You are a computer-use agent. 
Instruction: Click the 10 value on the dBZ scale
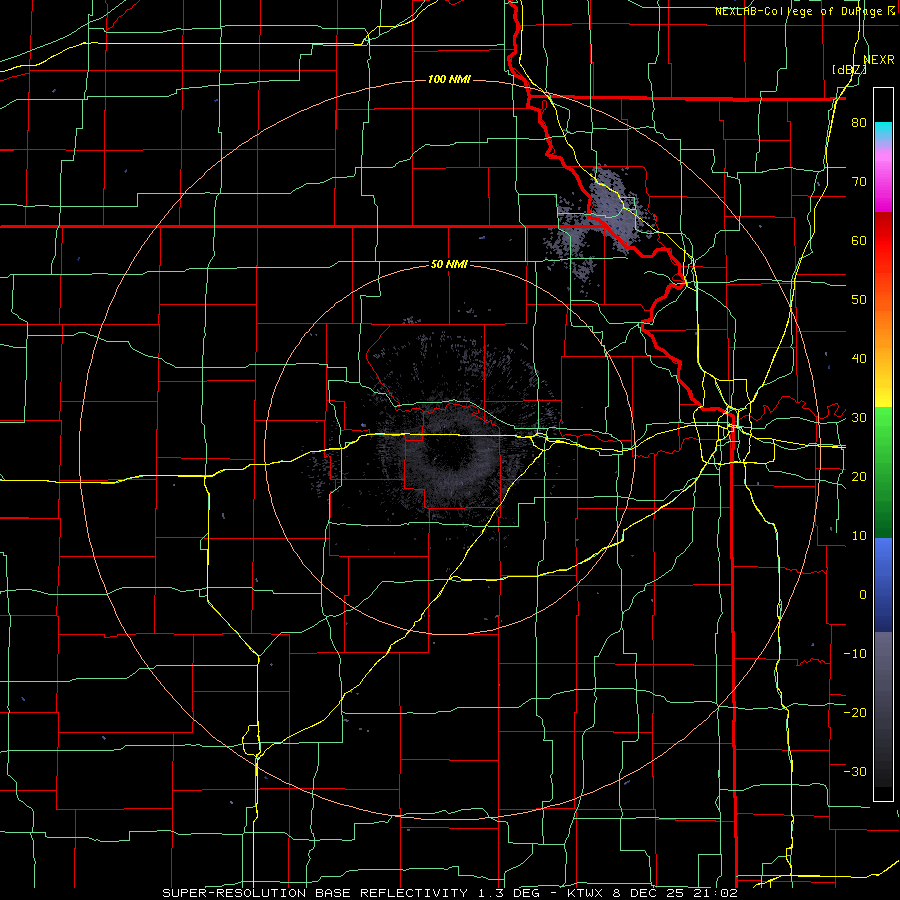859,536
